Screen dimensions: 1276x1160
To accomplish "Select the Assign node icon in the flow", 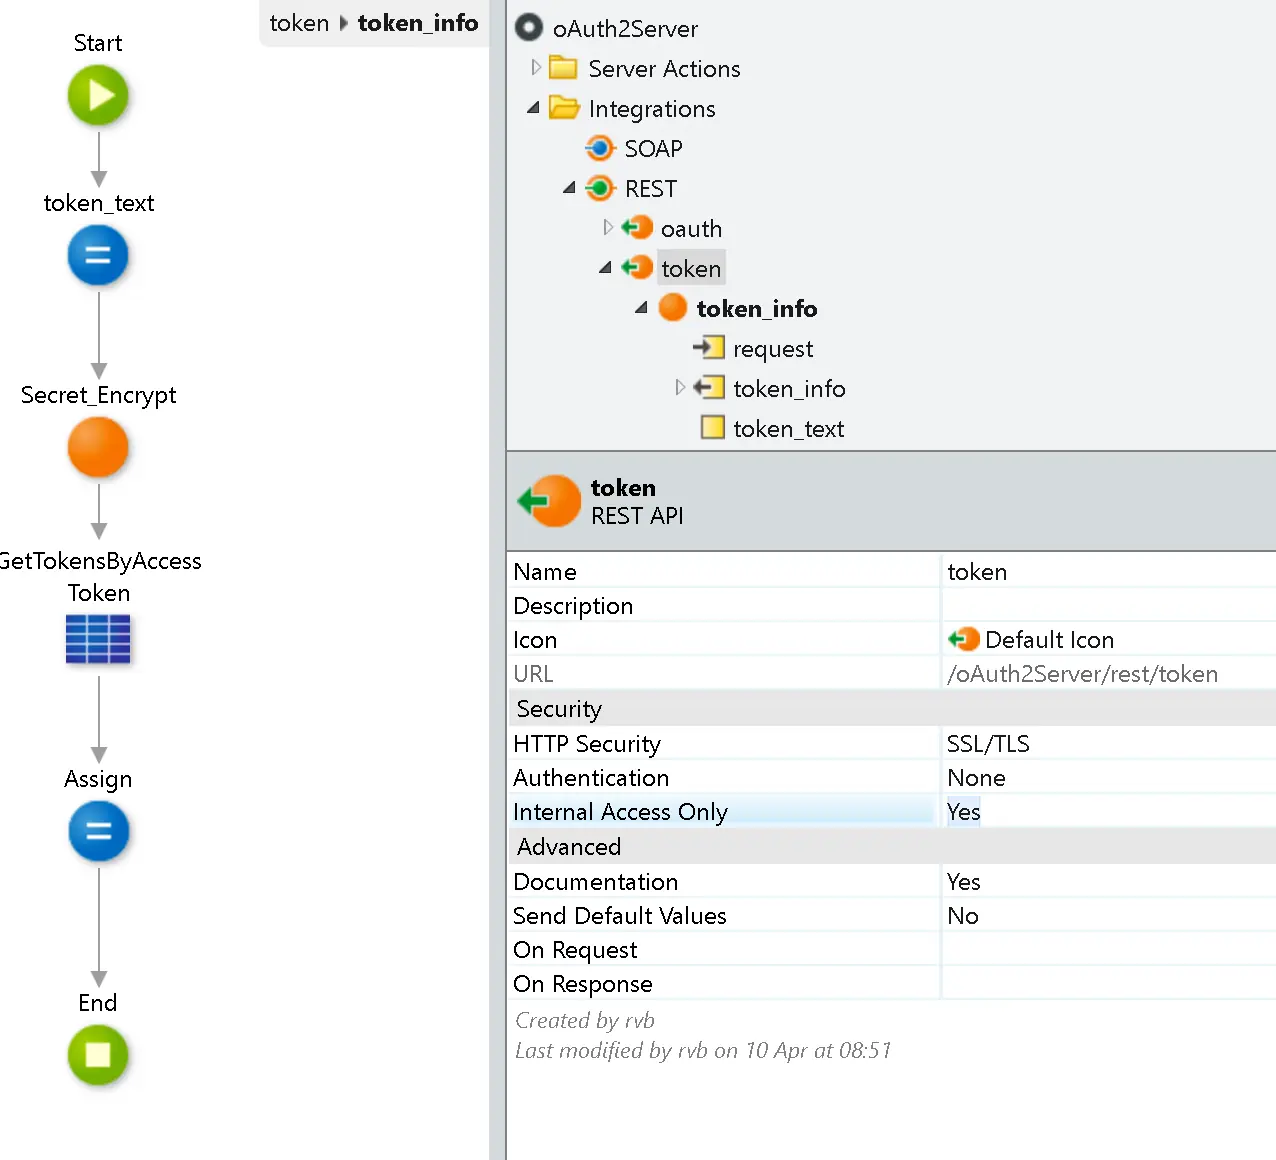I will point(97,831).
